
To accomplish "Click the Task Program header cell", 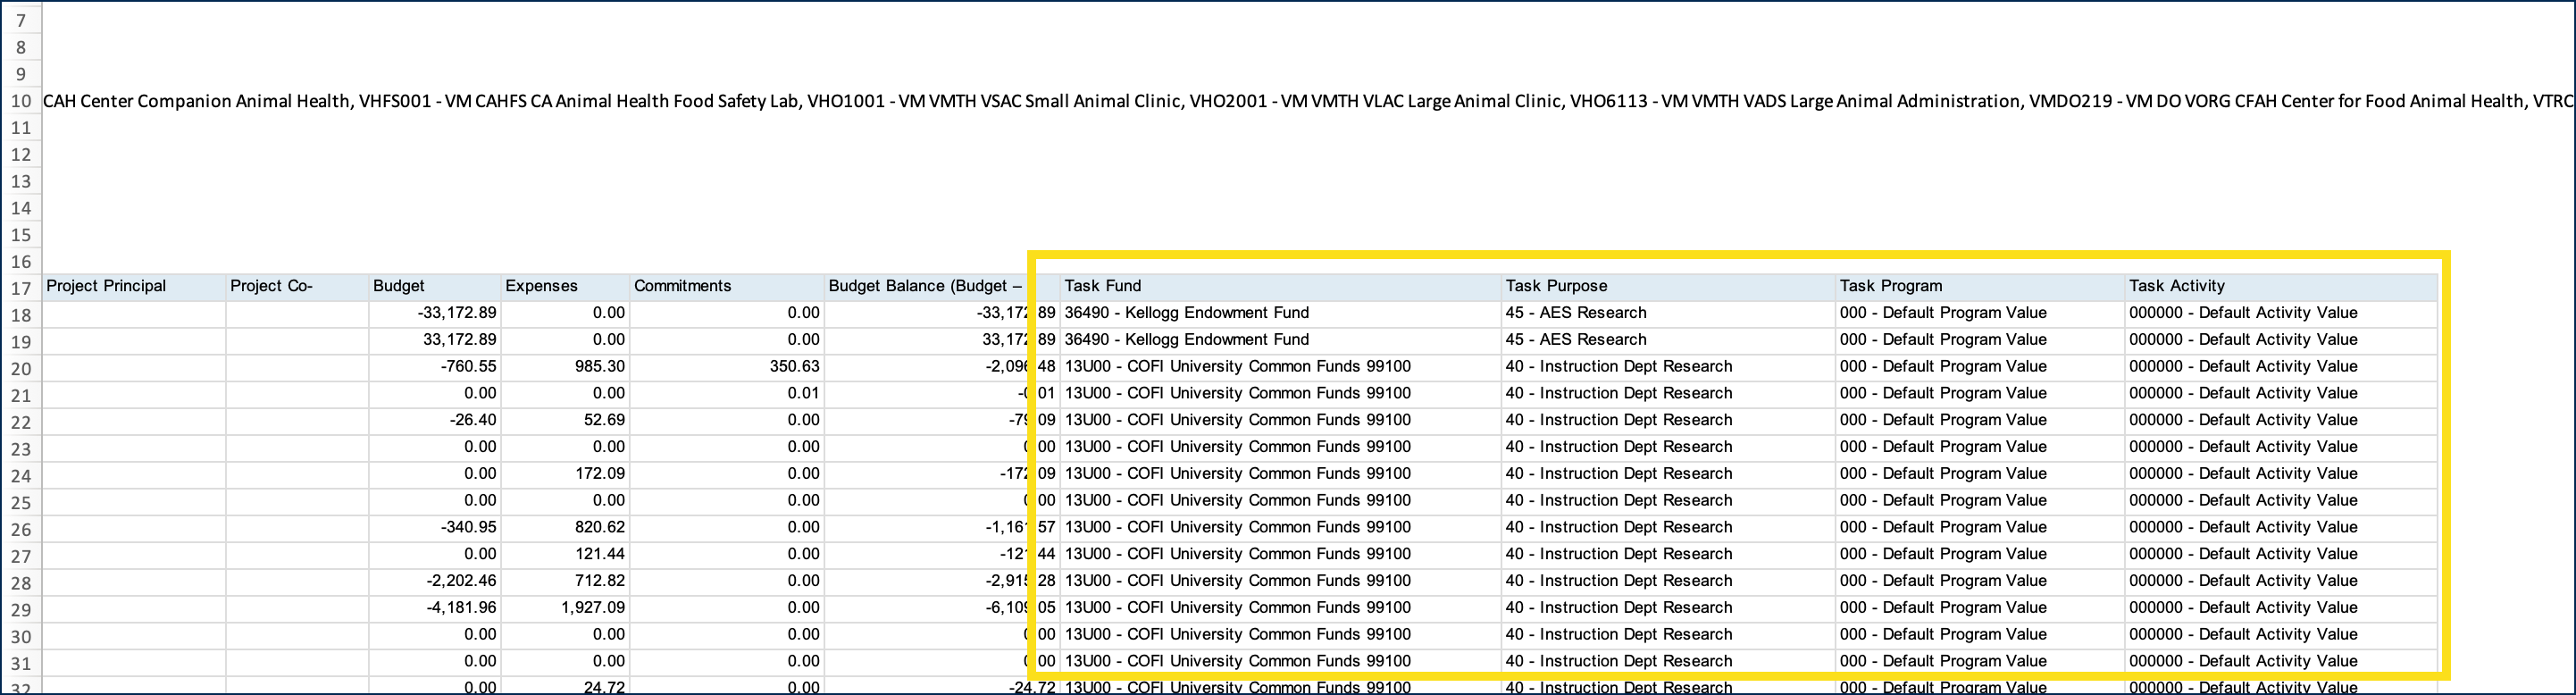I will coord(1980,286).
